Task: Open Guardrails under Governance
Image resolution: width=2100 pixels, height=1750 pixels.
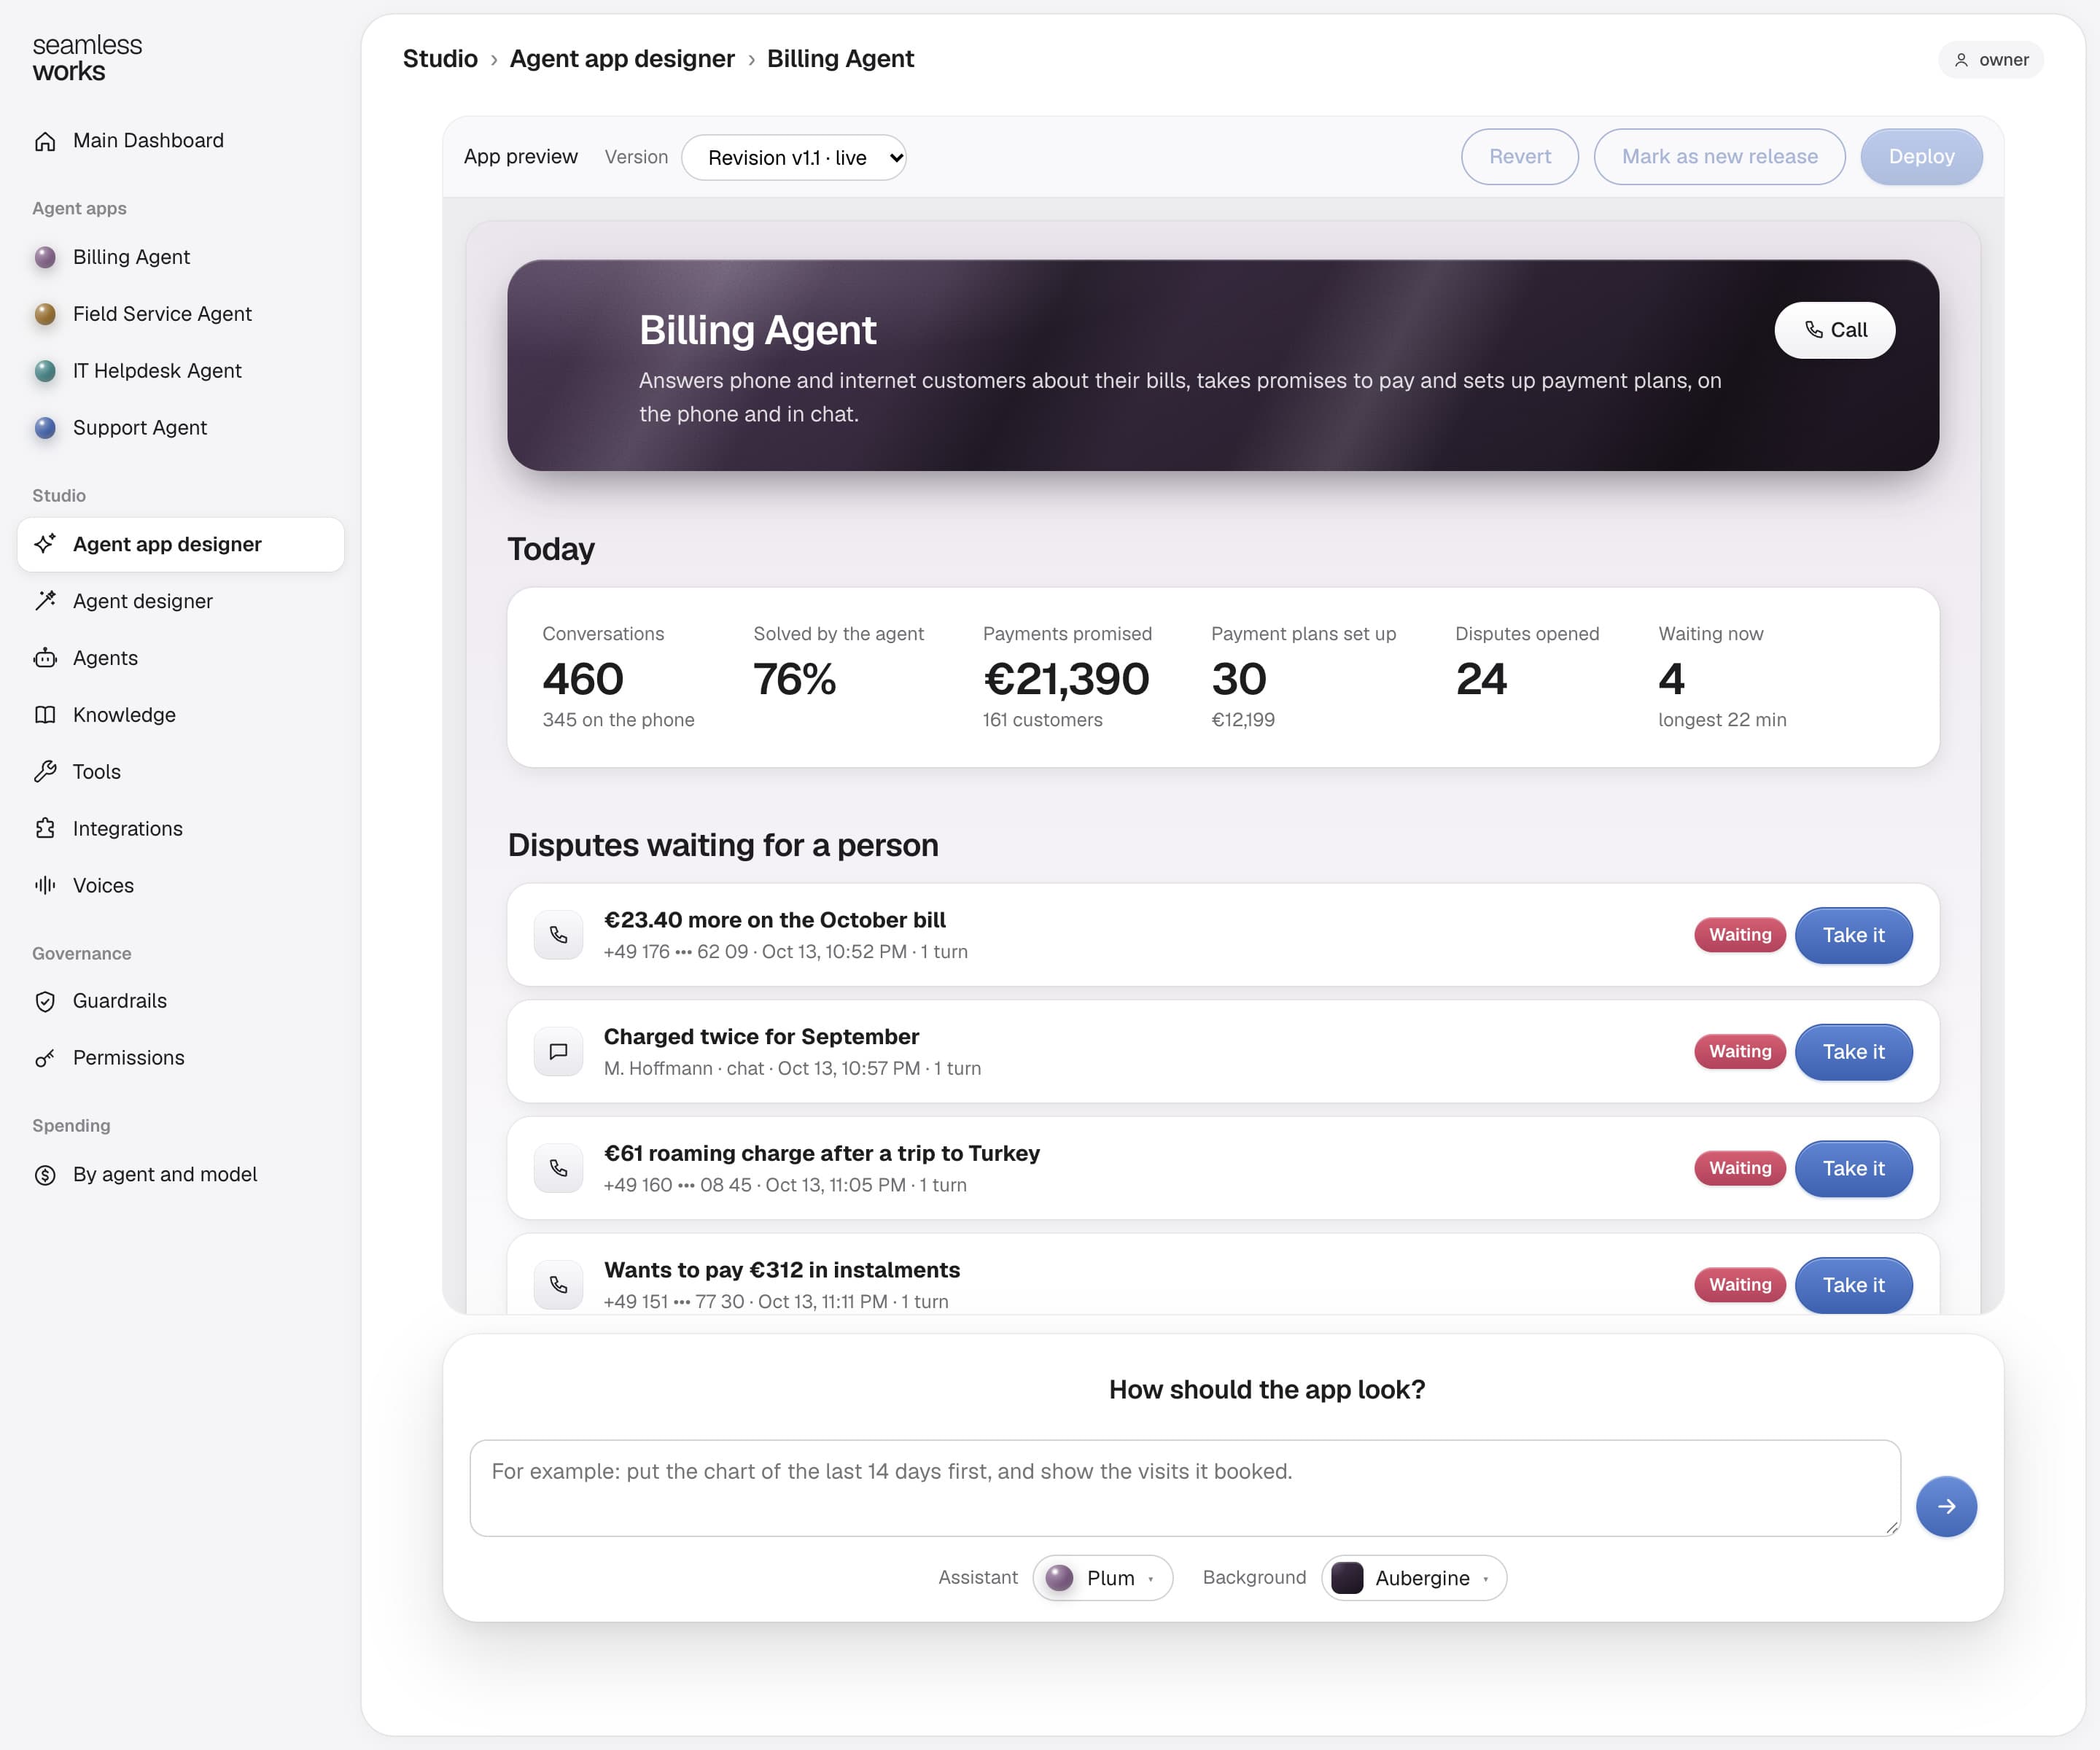Action: point(181,1001)
